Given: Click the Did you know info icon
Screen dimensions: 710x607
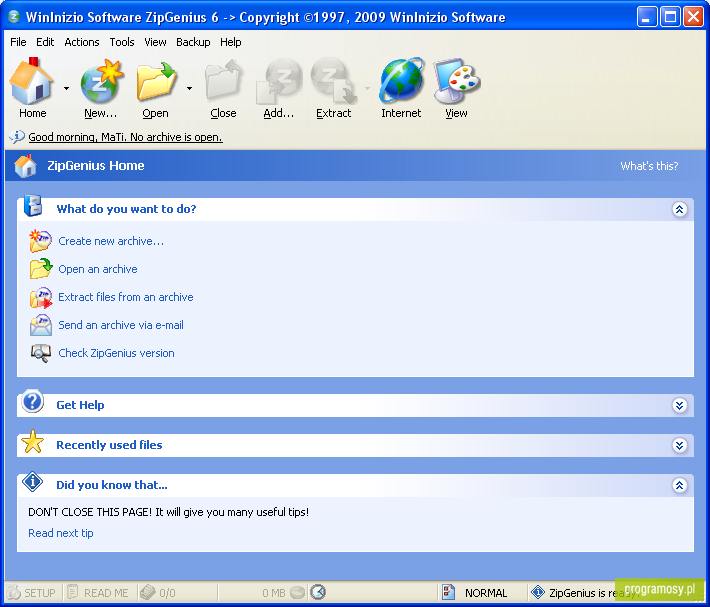Looking at the screenshot, I should tap(33, 482).
